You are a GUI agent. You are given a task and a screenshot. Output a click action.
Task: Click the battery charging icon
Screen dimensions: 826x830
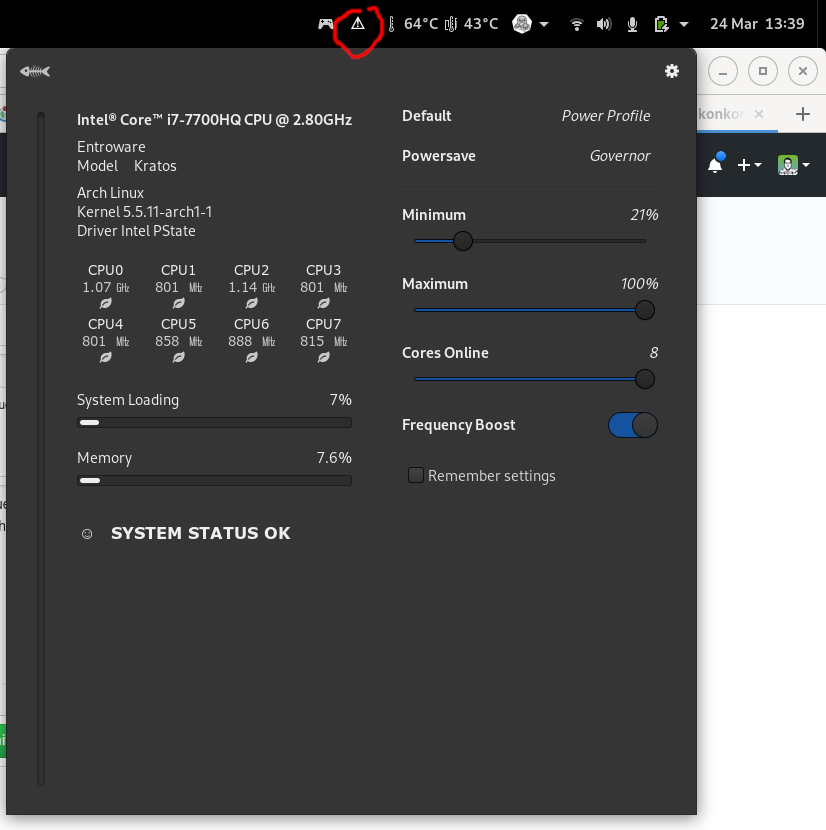(x=661, y=24)
